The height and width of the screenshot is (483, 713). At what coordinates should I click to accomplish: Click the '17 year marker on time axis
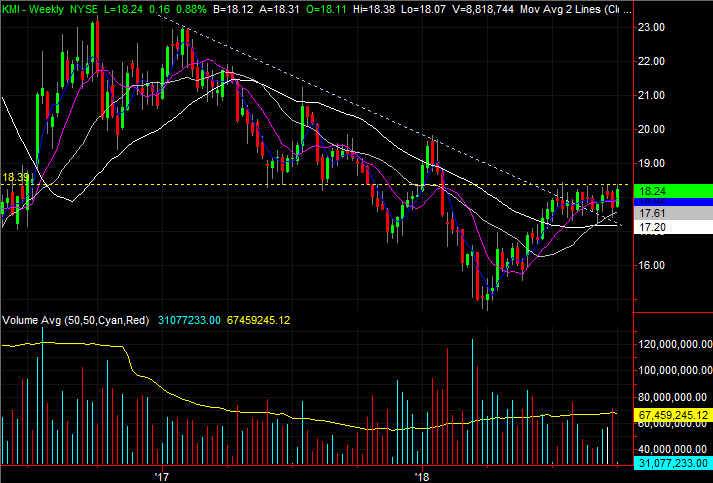coord(161,477)
